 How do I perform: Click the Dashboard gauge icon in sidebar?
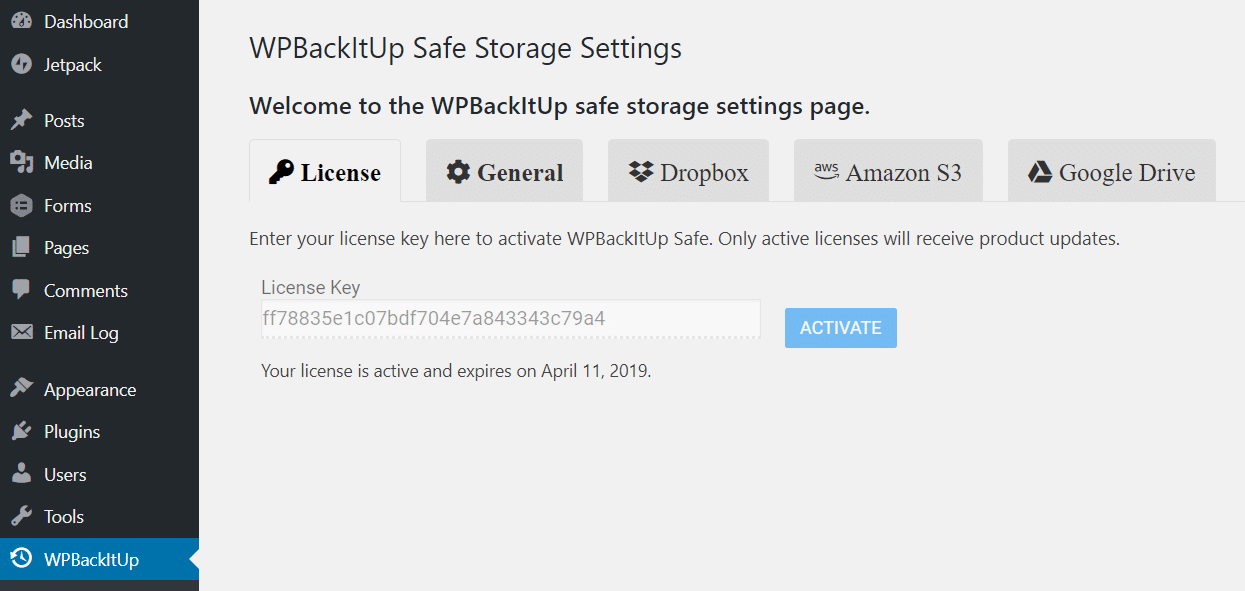click(x=21, y=22)
